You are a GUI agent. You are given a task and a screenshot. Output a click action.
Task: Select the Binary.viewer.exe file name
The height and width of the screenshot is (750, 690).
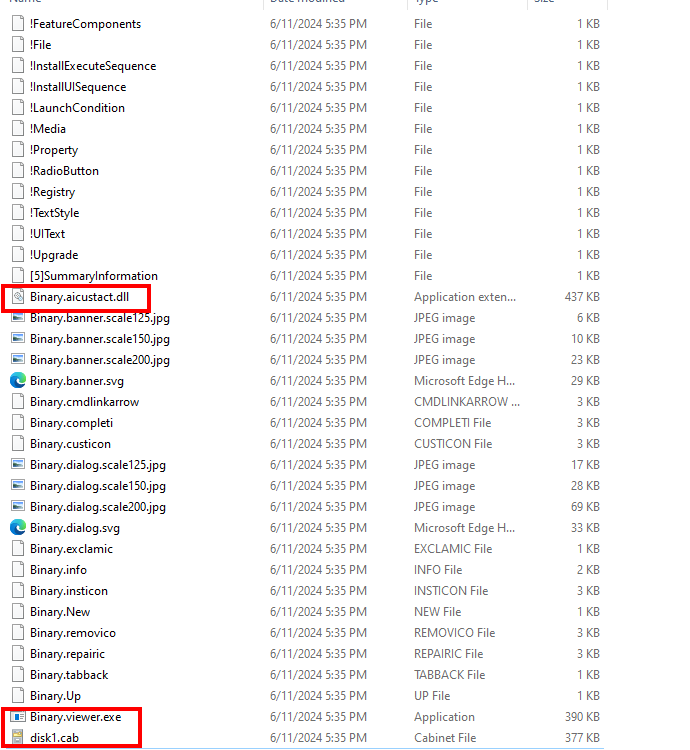[x=76, y=717]
